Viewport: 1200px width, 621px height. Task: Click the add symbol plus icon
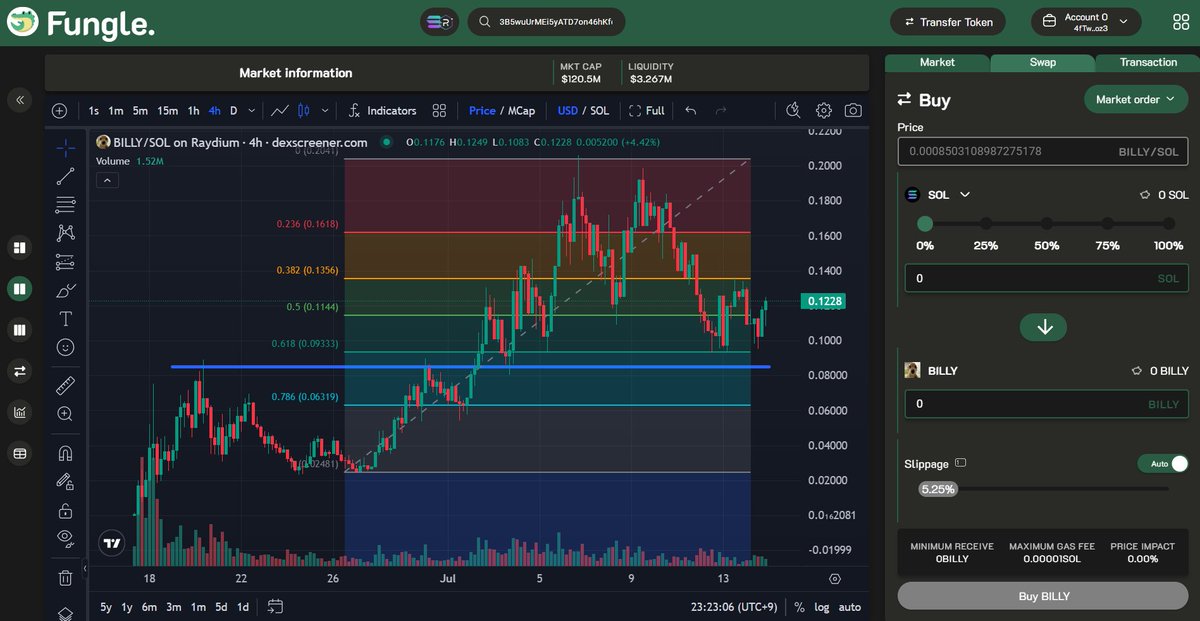tap(60, 111)
